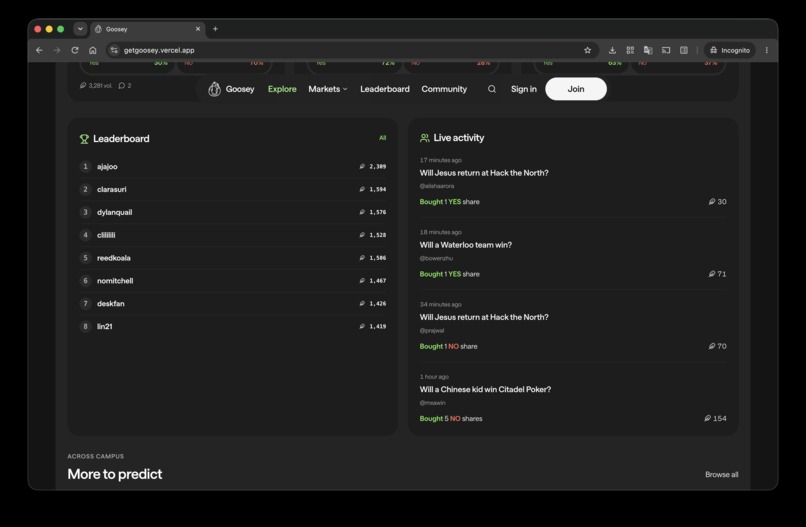Click the translate page icon
Image resolution: width=806 pixels, height=527 pixels.
(x=648, y=50)
